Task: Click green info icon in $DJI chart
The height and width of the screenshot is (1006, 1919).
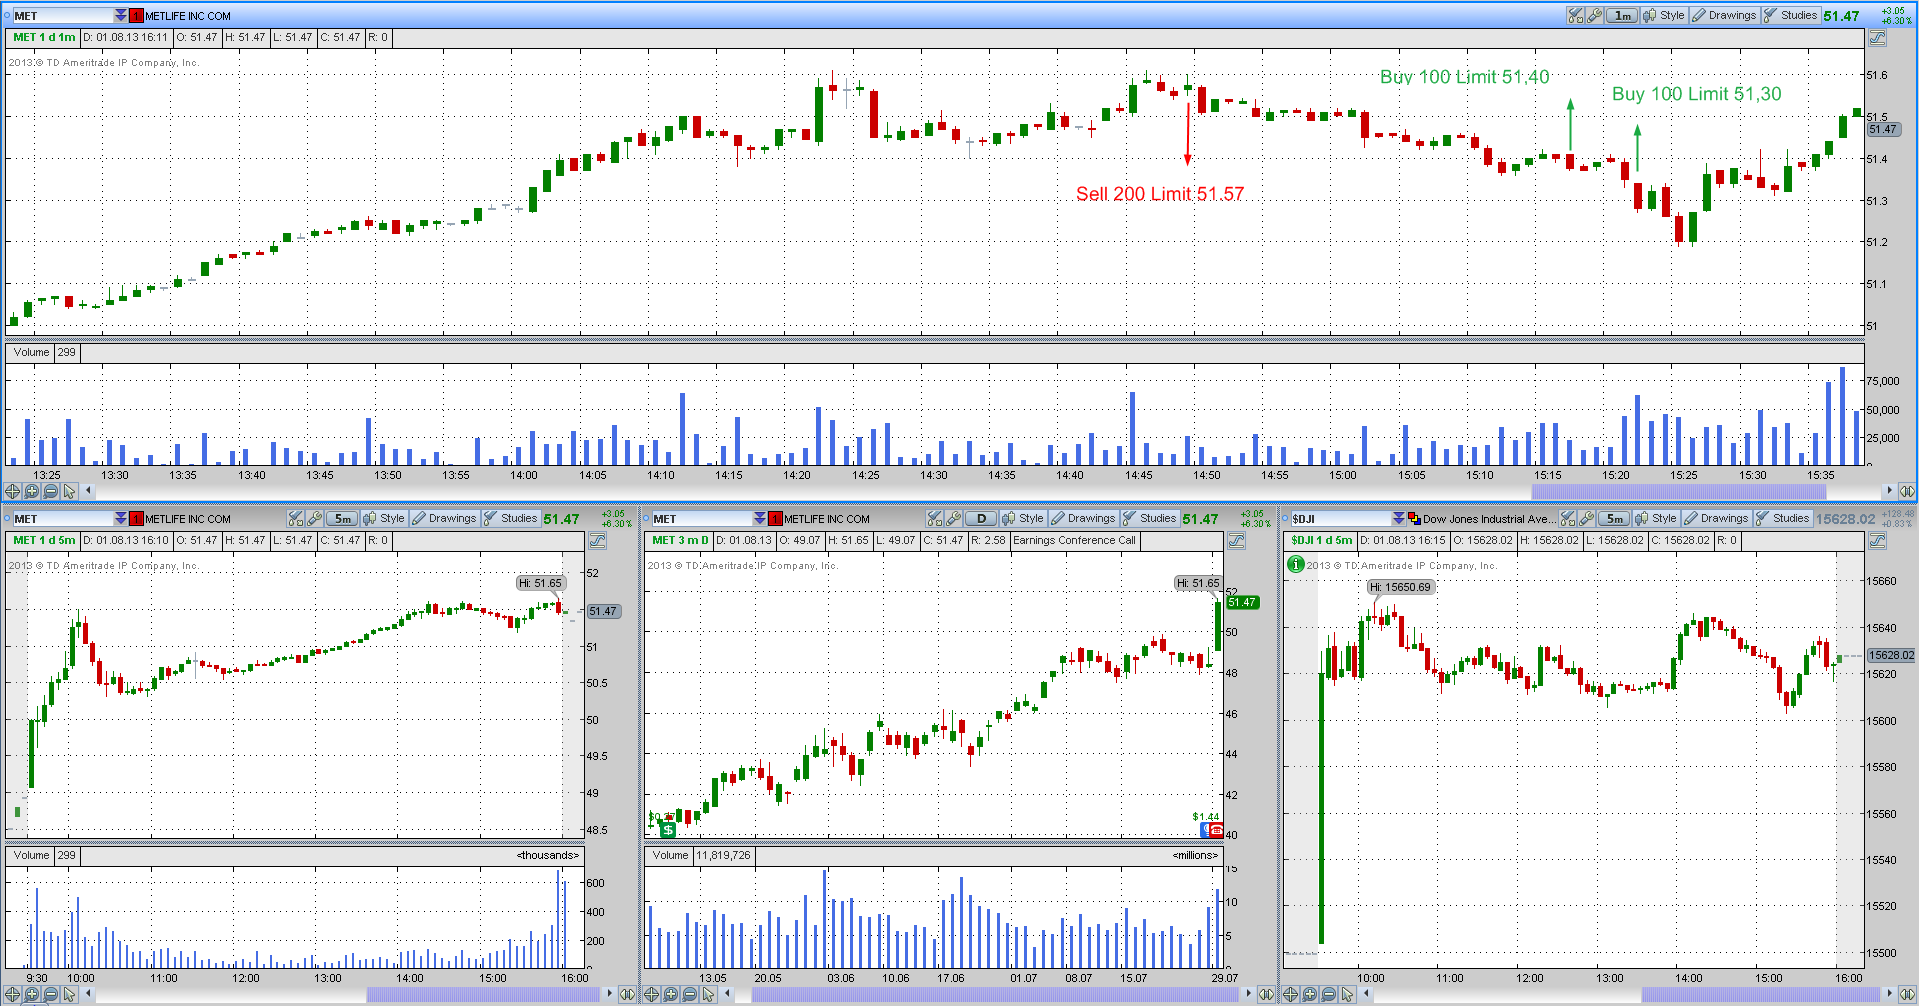Action: [x=1296, y=564]
